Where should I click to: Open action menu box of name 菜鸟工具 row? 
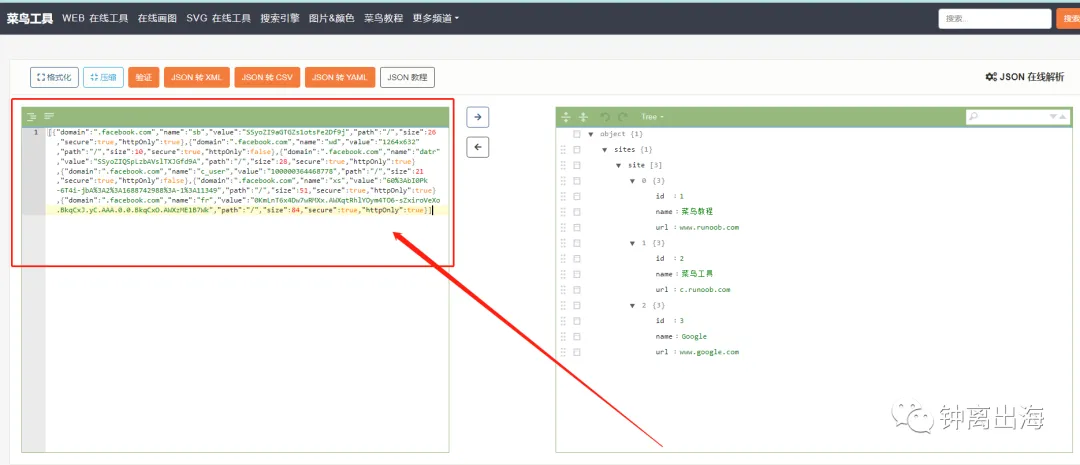(577, 273)
